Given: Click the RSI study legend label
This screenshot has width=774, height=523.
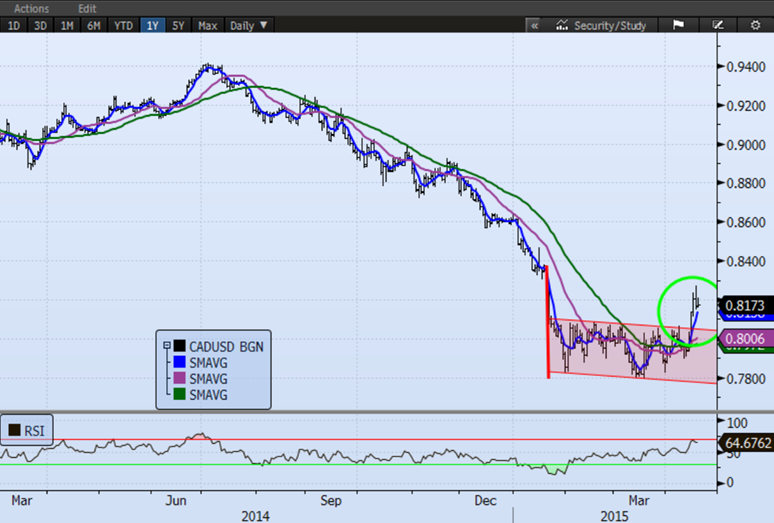Looking at the screenshot, I should 36,431.
